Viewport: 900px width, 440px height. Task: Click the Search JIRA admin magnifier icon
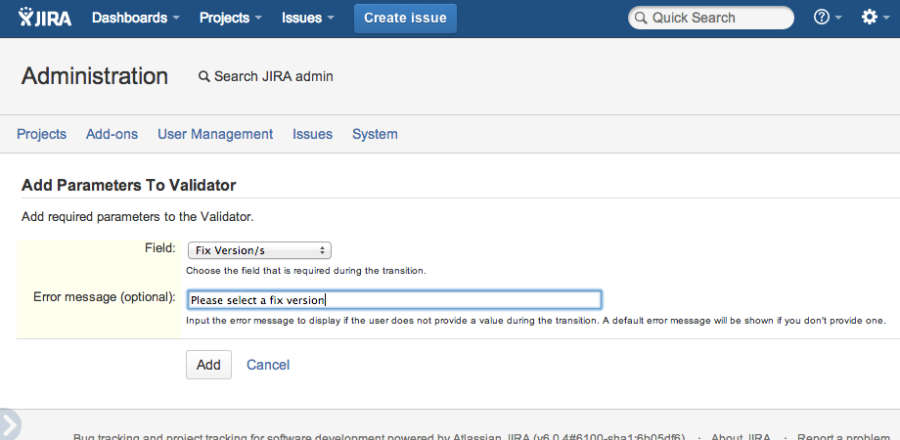point(204,76)
